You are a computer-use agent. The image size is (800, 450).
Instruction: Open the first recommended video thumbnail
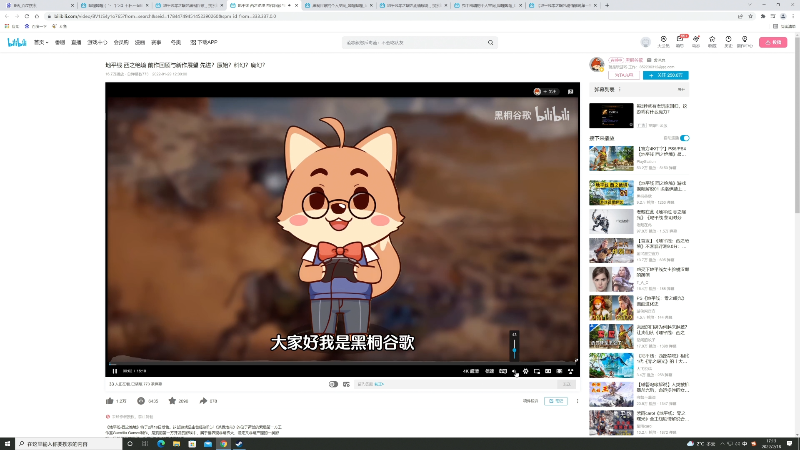pyautogui.click(x=611, y=158)
